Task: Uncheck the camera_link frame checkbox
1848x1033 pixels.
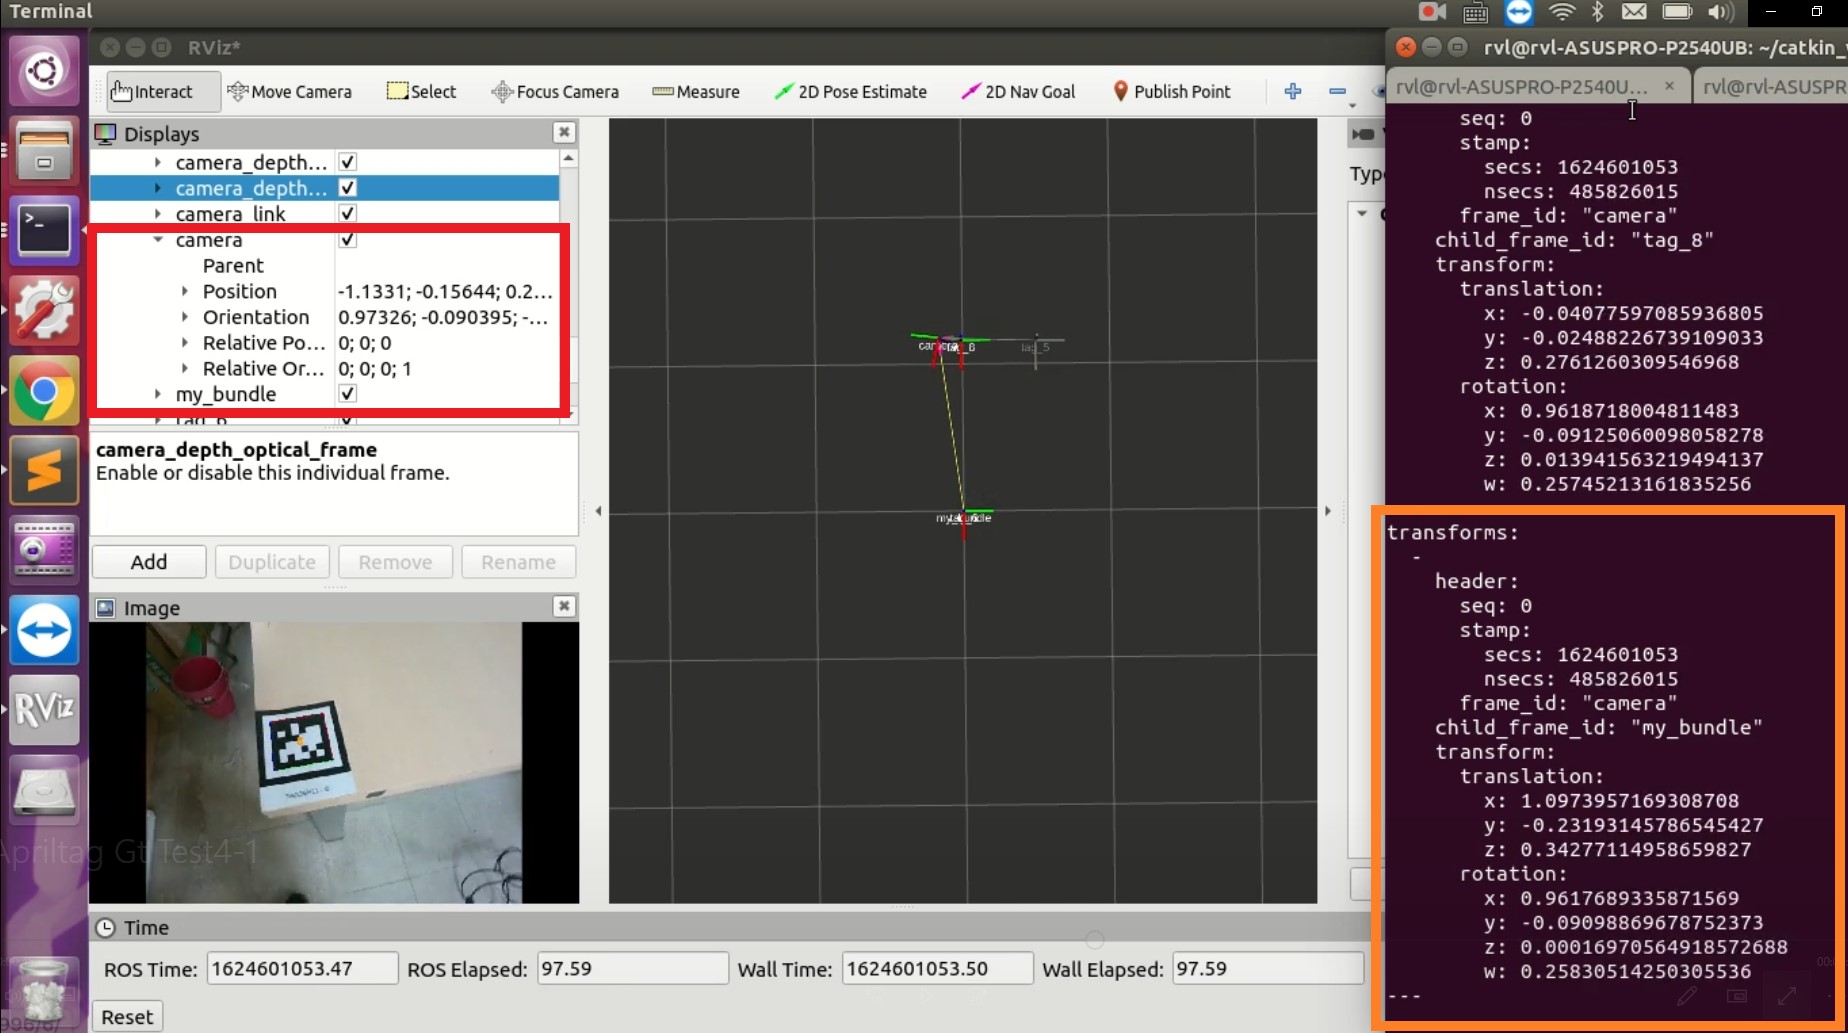Action: 347,213
